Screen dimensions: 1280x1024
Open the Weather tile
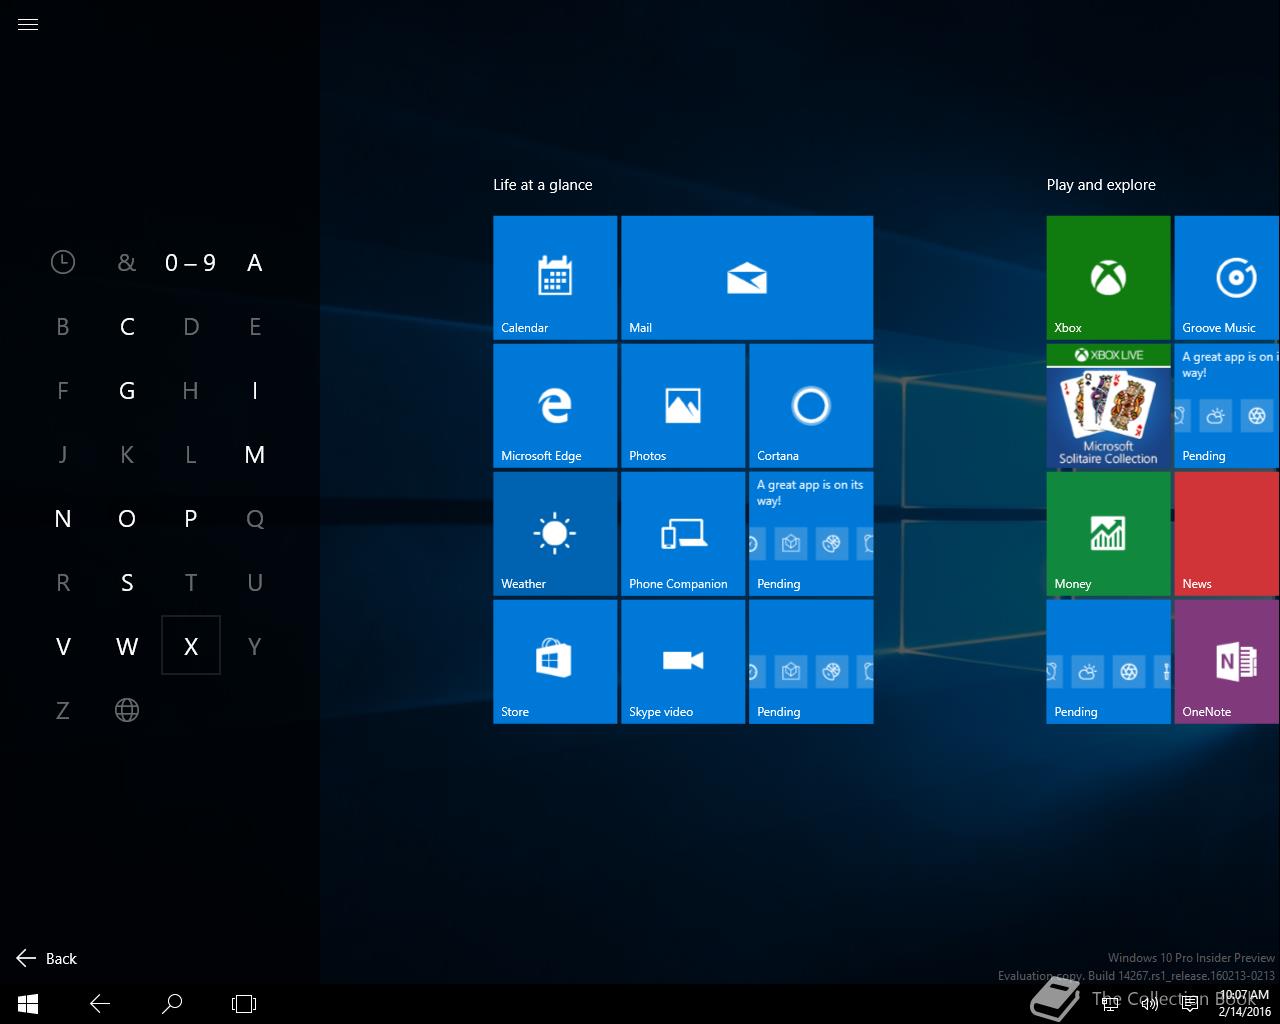(555, 534)
